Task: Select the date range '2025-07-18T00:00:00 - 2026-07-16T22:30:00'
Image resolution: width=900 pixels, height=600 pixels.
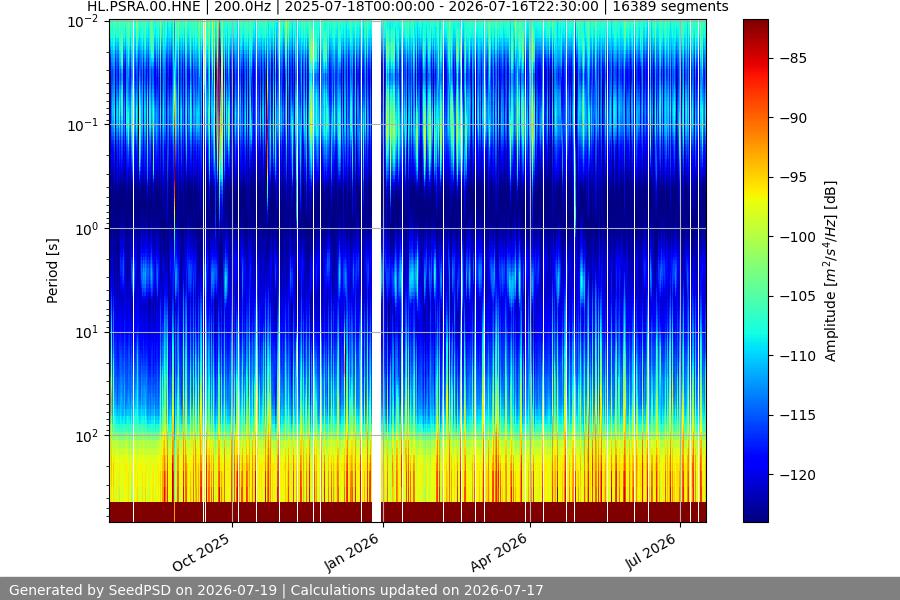Action: click(x=441, y=7)
